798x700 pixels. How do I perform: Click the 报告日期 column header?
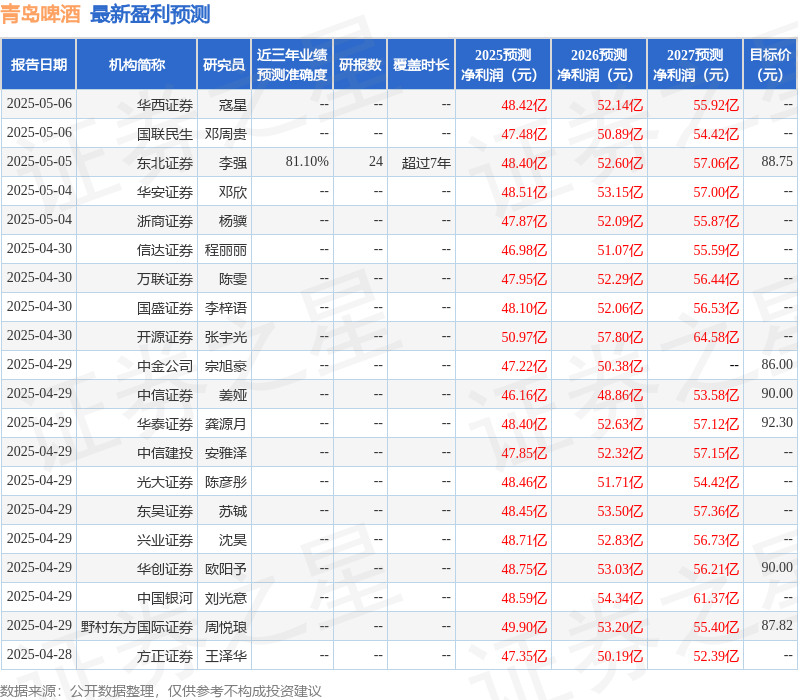coord(39,65)
